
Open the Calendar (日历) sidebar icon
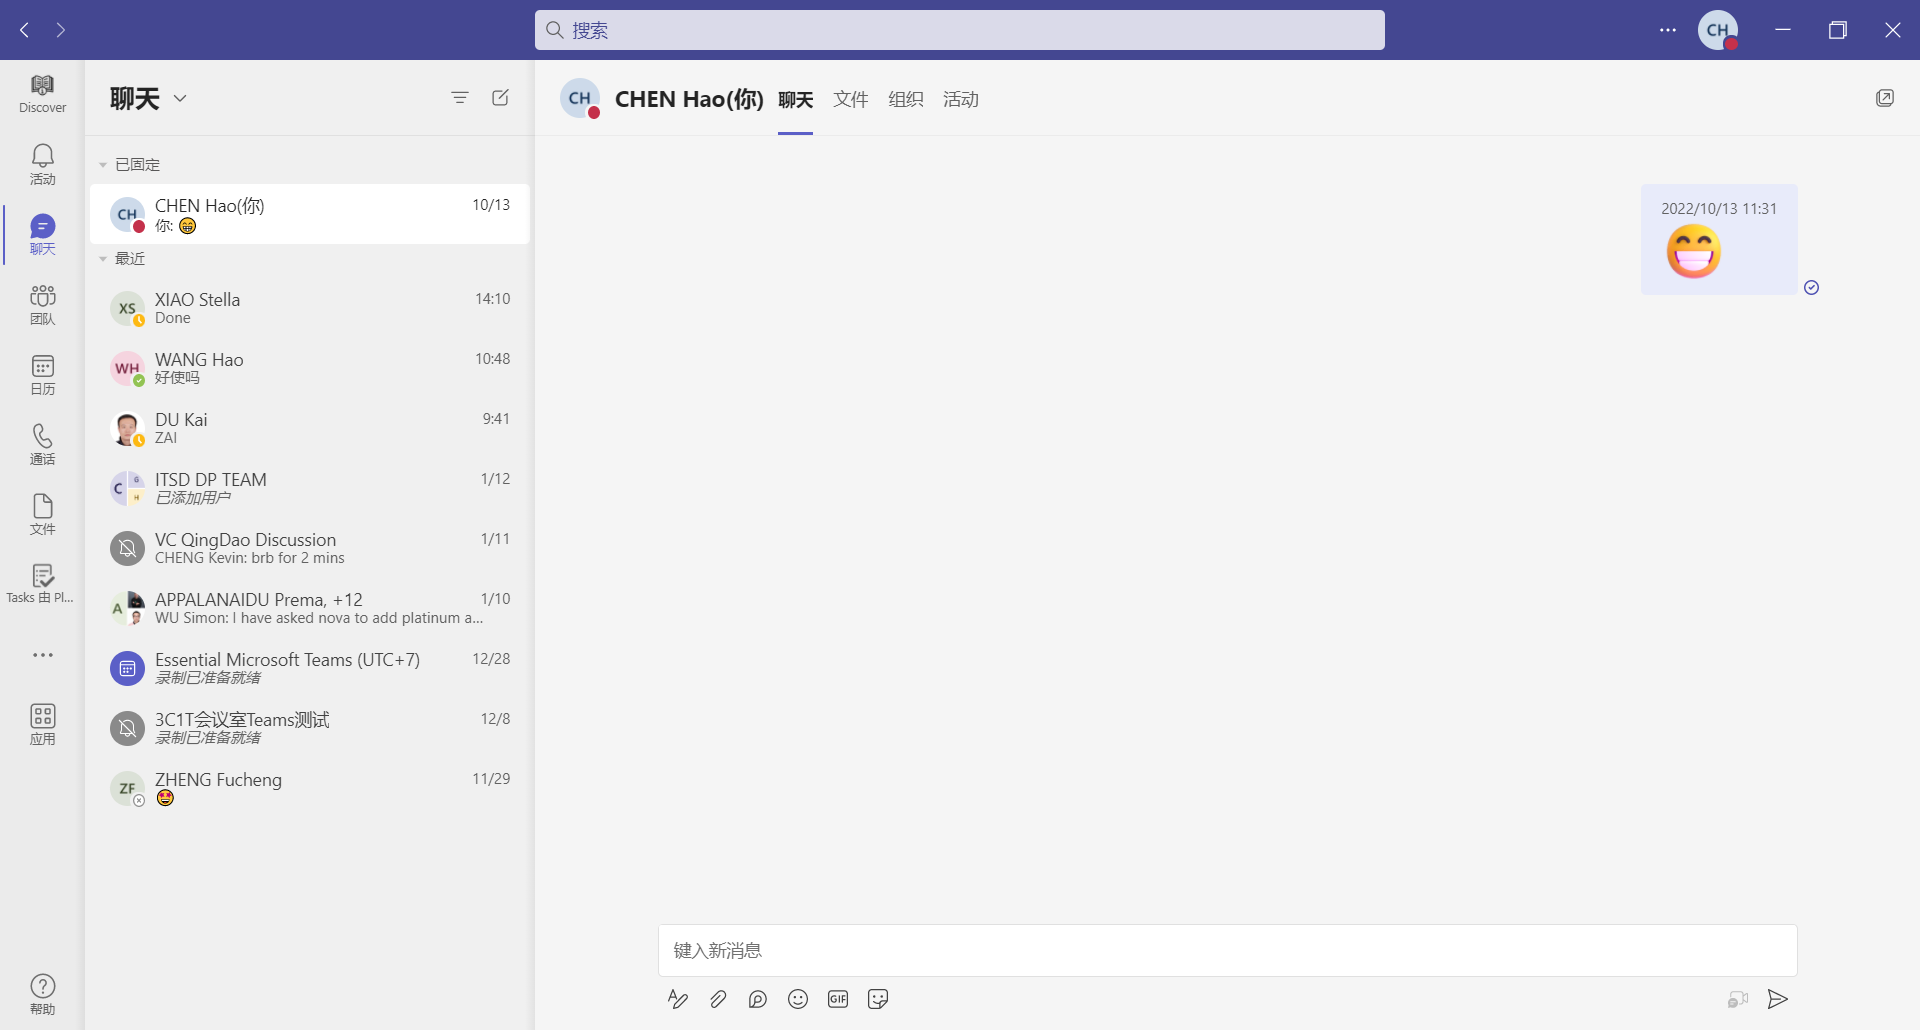42,374
